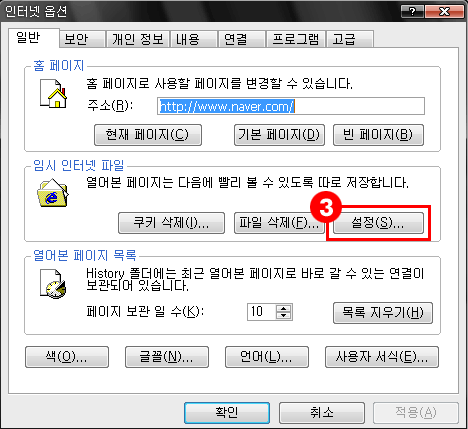Click the help question mark button
The width and height of the screenshot is (468, 429).
tap(412, 12)
